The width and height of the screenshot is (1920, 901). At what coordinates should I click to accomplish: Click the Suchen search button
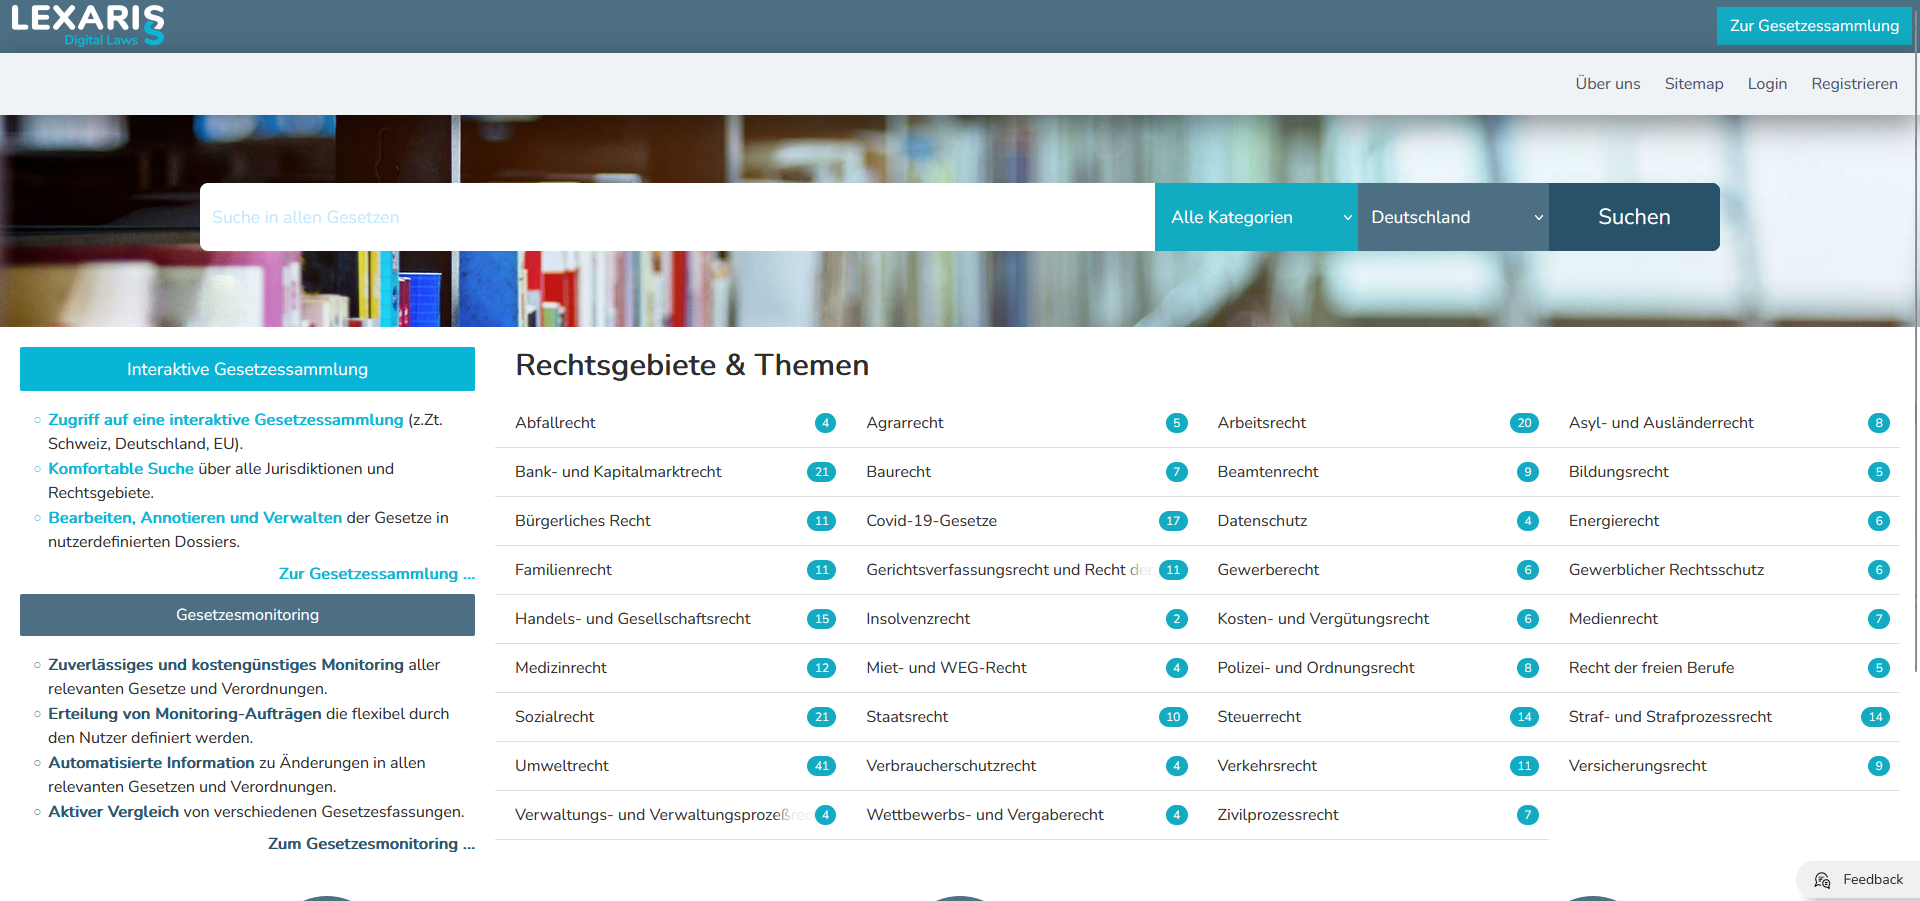point(1634,217)
